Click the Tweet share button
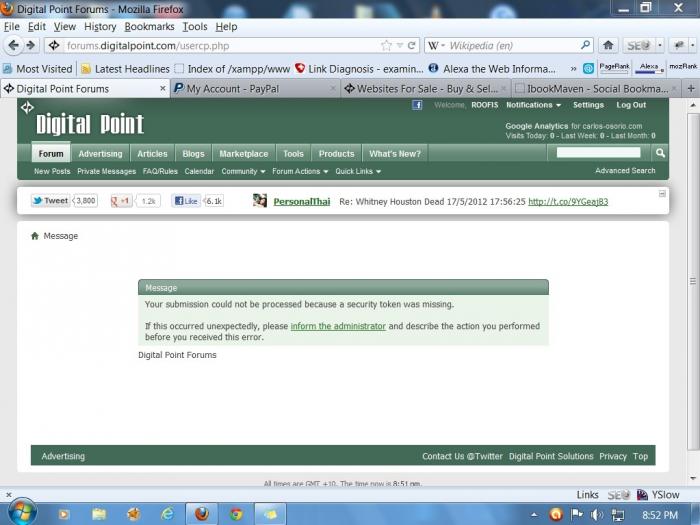This screenshot has width=700, height=525. click(x=50, y=201)
